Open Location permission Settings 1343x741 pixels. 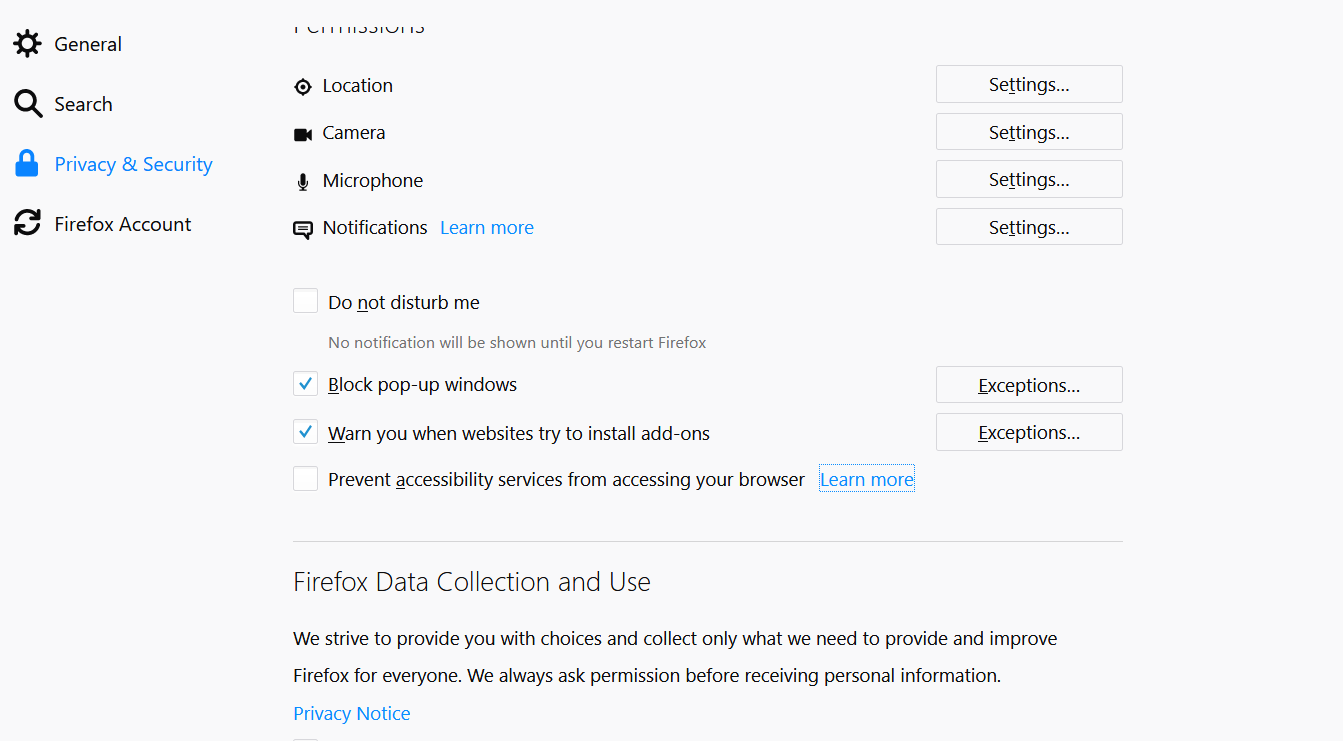click(x=1029, y=85)
